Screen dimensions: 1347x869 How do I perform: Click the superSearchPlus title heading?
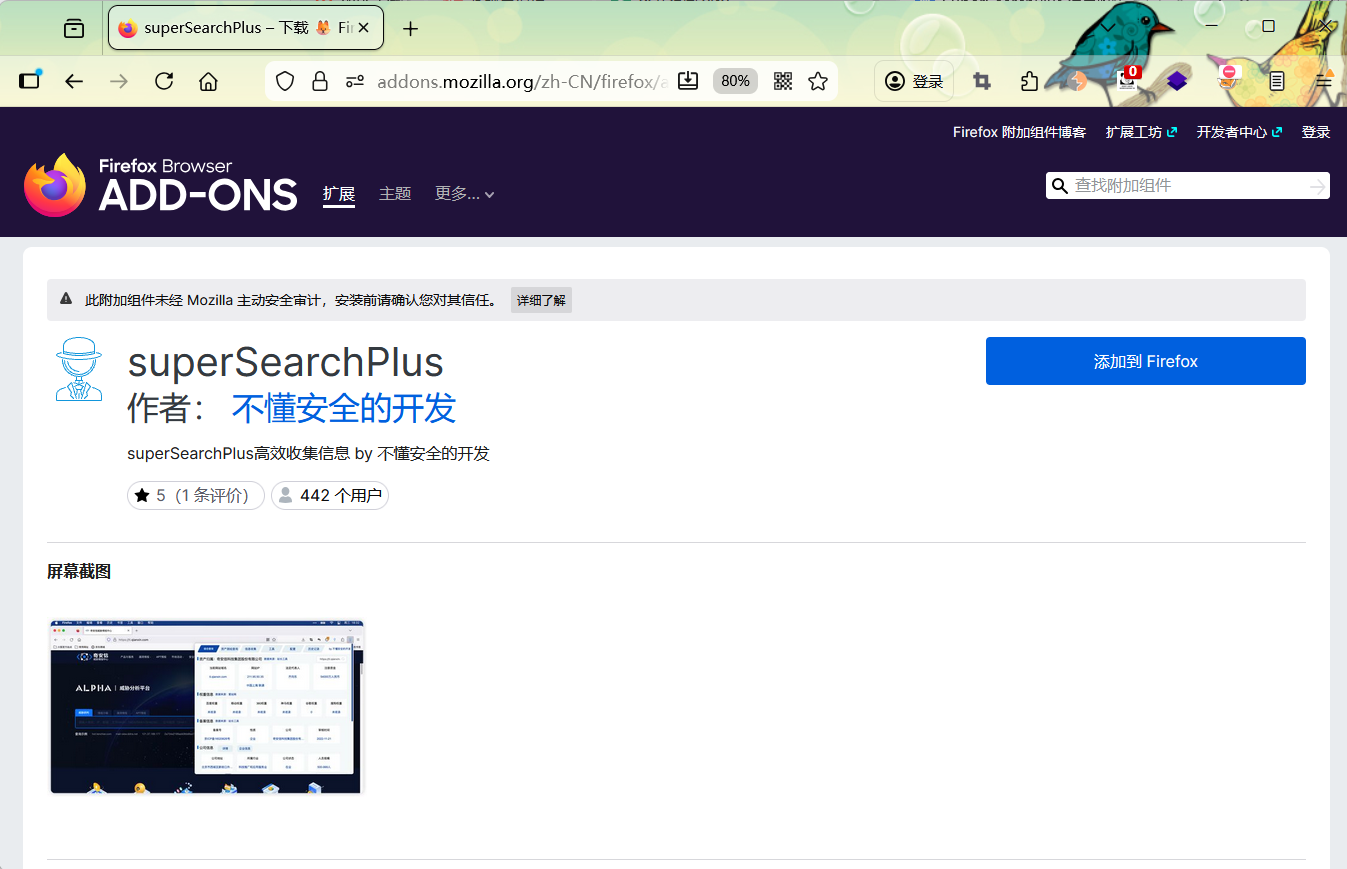click(x=286, y=362)
